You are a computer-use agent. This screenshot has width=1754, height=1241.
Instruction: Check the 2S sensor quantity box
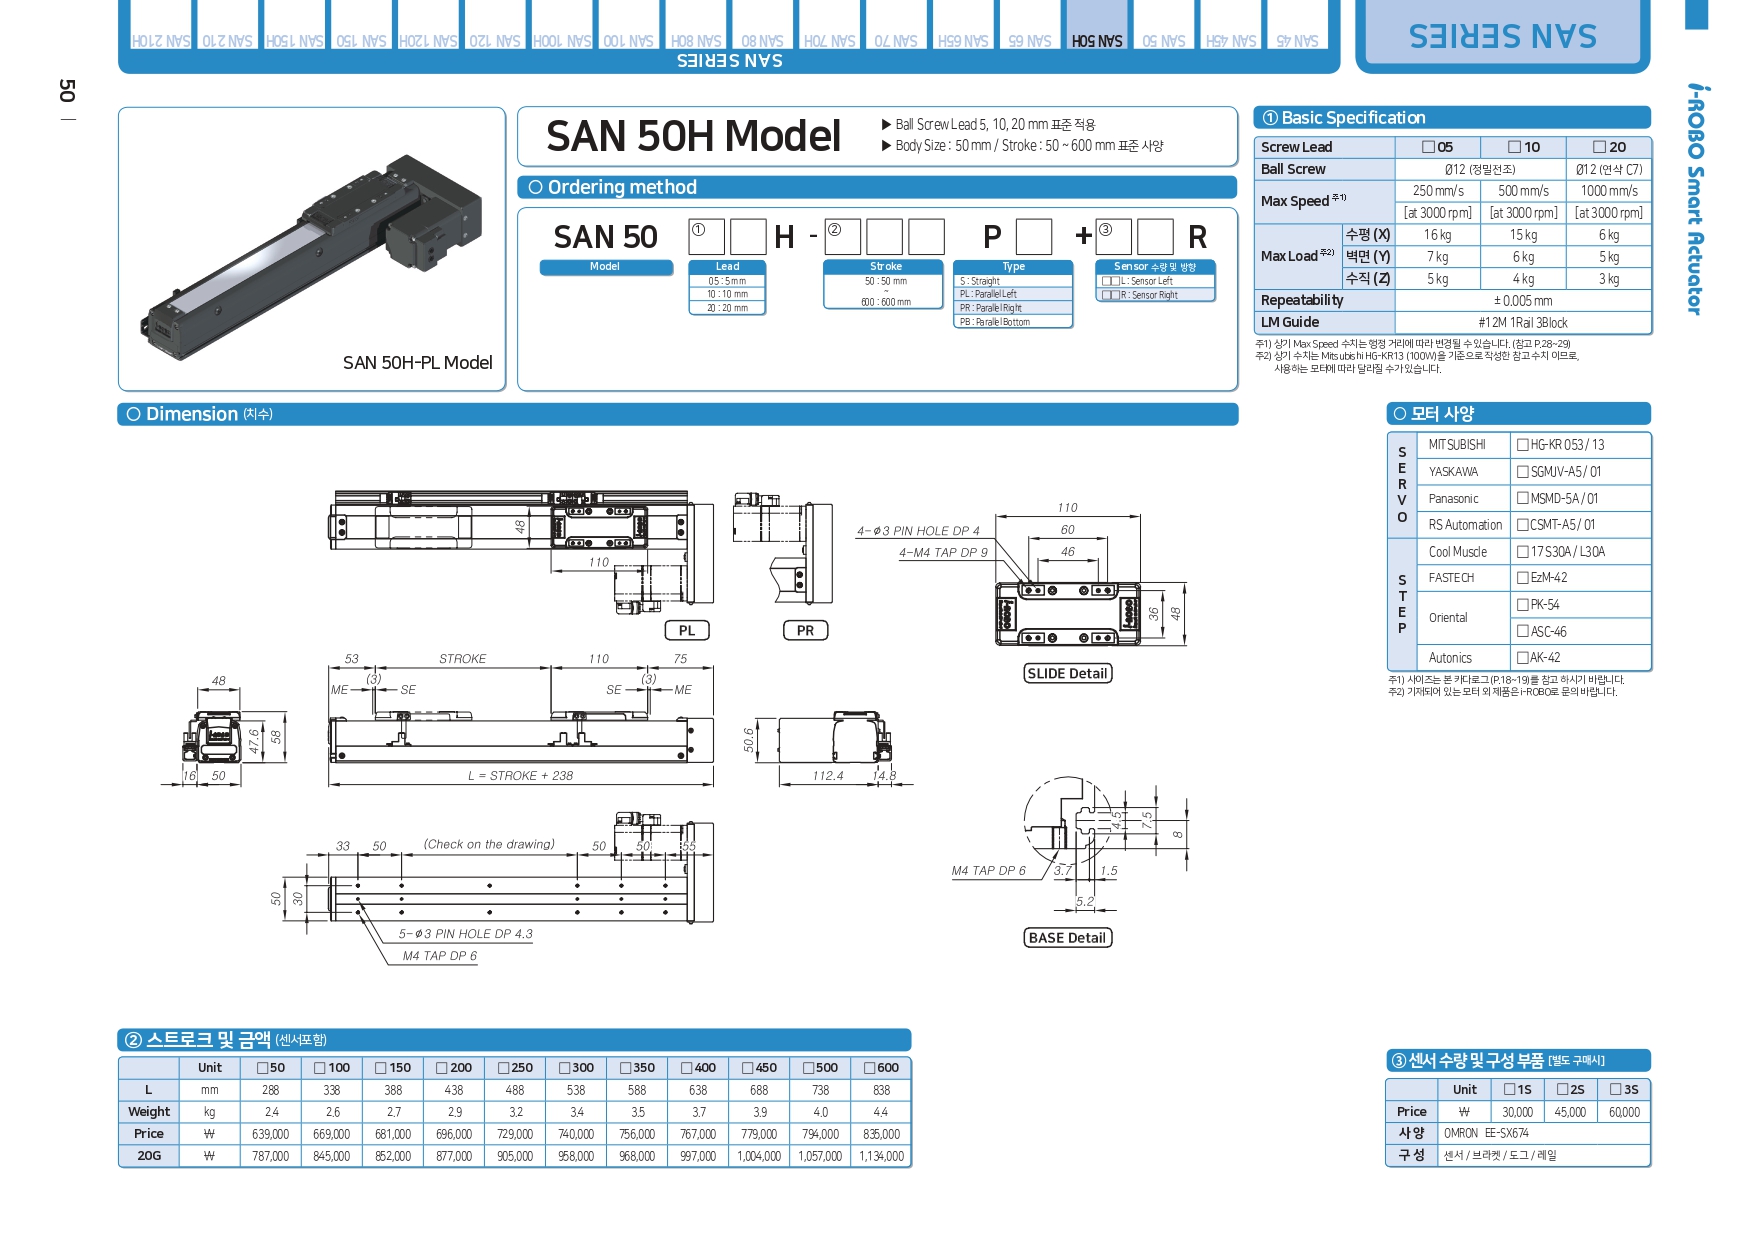click(1563, 1090)
